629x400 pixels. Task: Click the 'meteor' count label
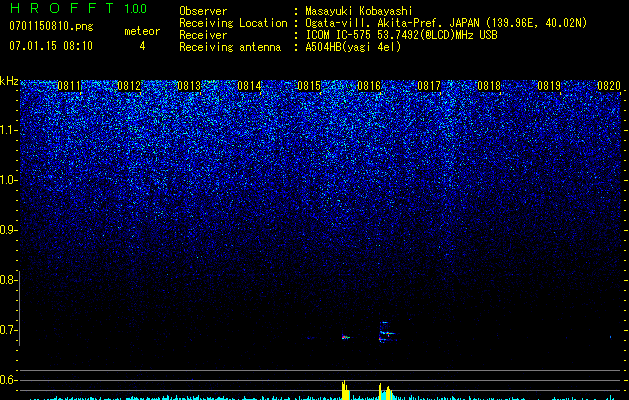tap(142, 31)
